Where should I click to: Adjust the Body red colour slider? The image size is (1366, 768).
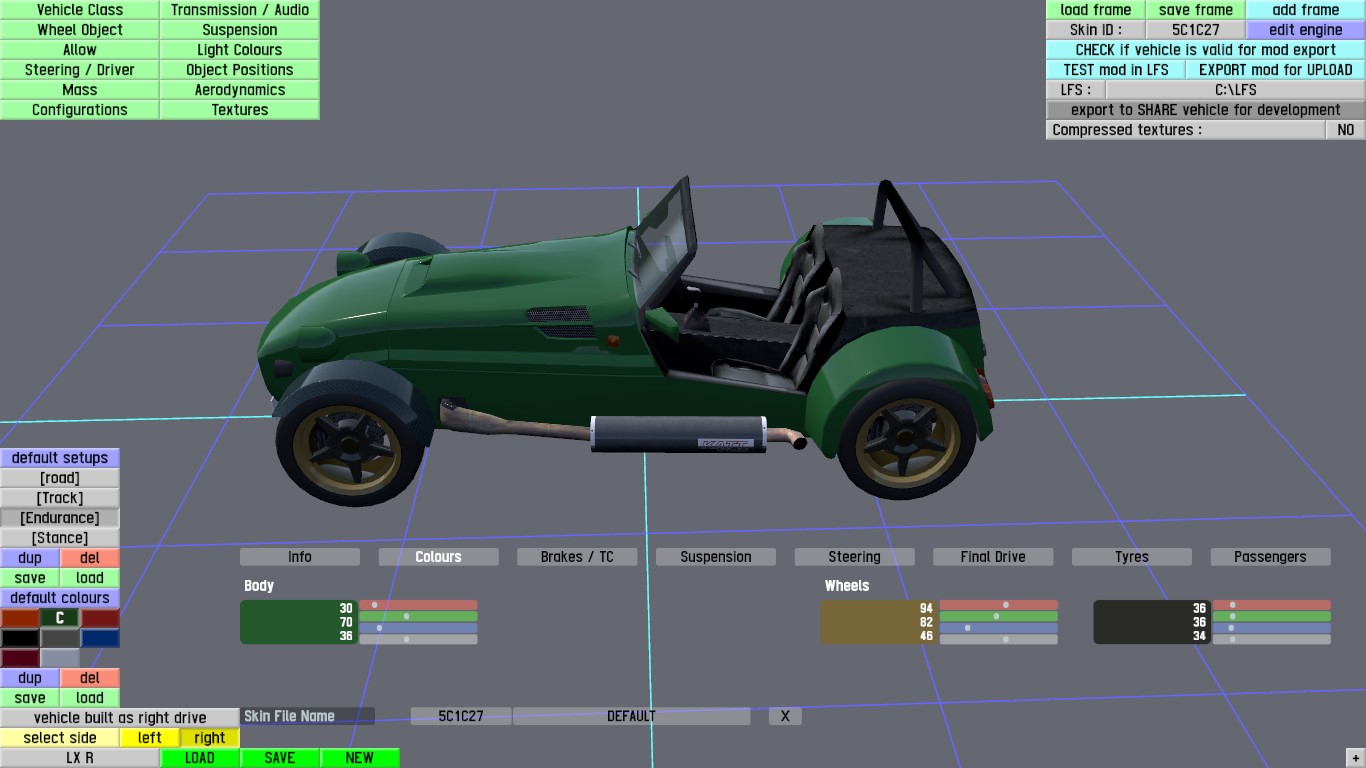[418, 605]
